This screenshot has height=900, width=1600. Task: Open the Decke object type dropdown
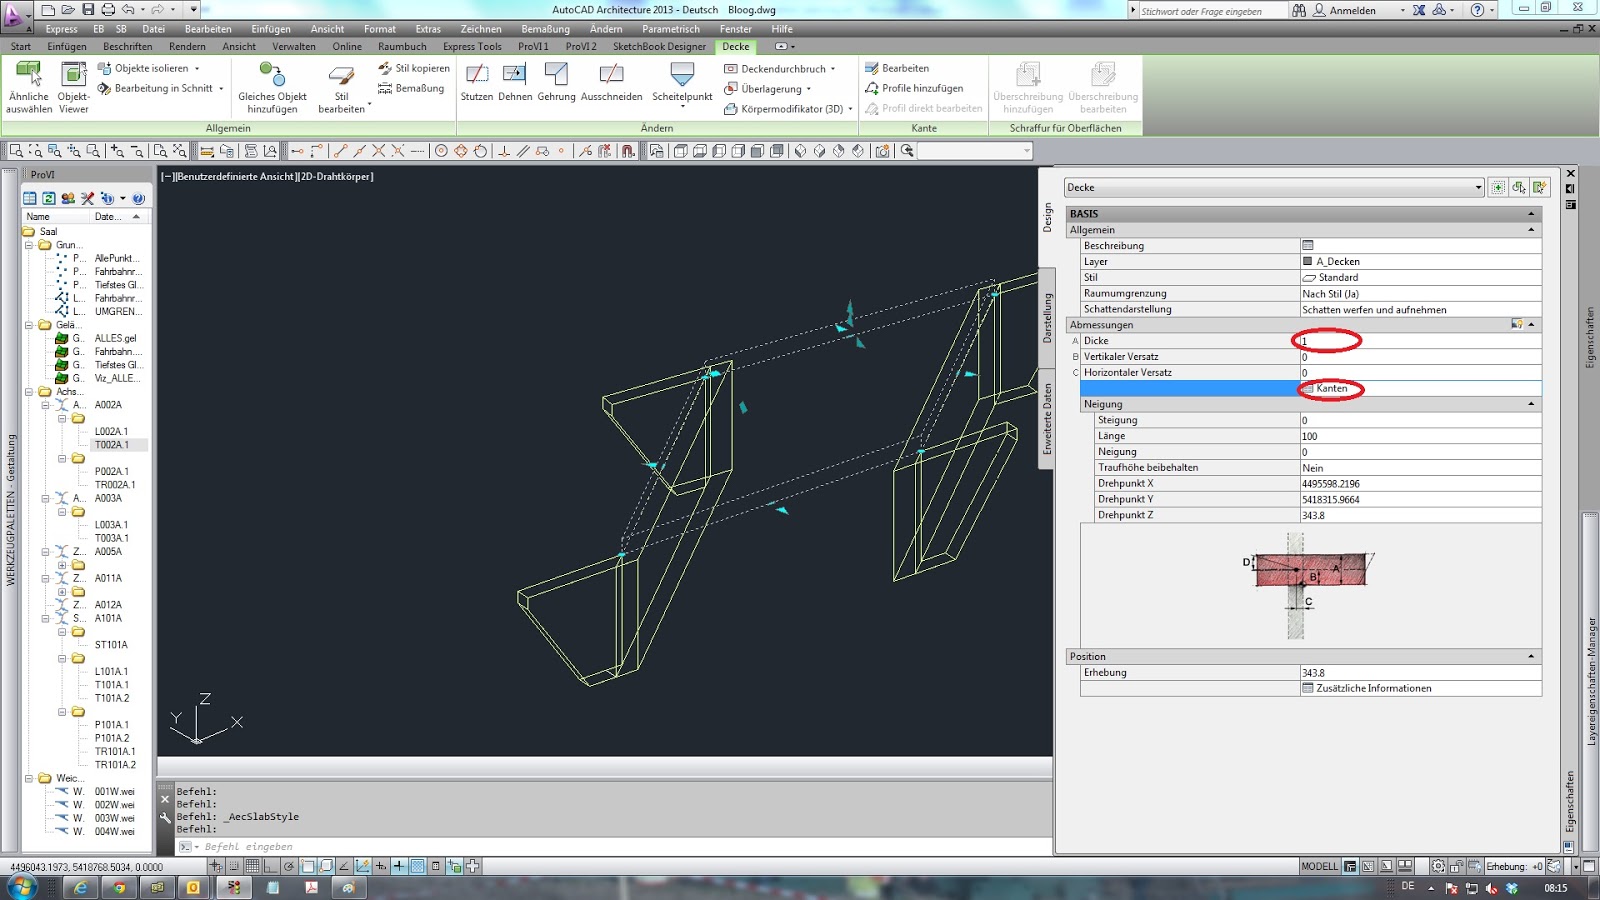[1478, 188]
